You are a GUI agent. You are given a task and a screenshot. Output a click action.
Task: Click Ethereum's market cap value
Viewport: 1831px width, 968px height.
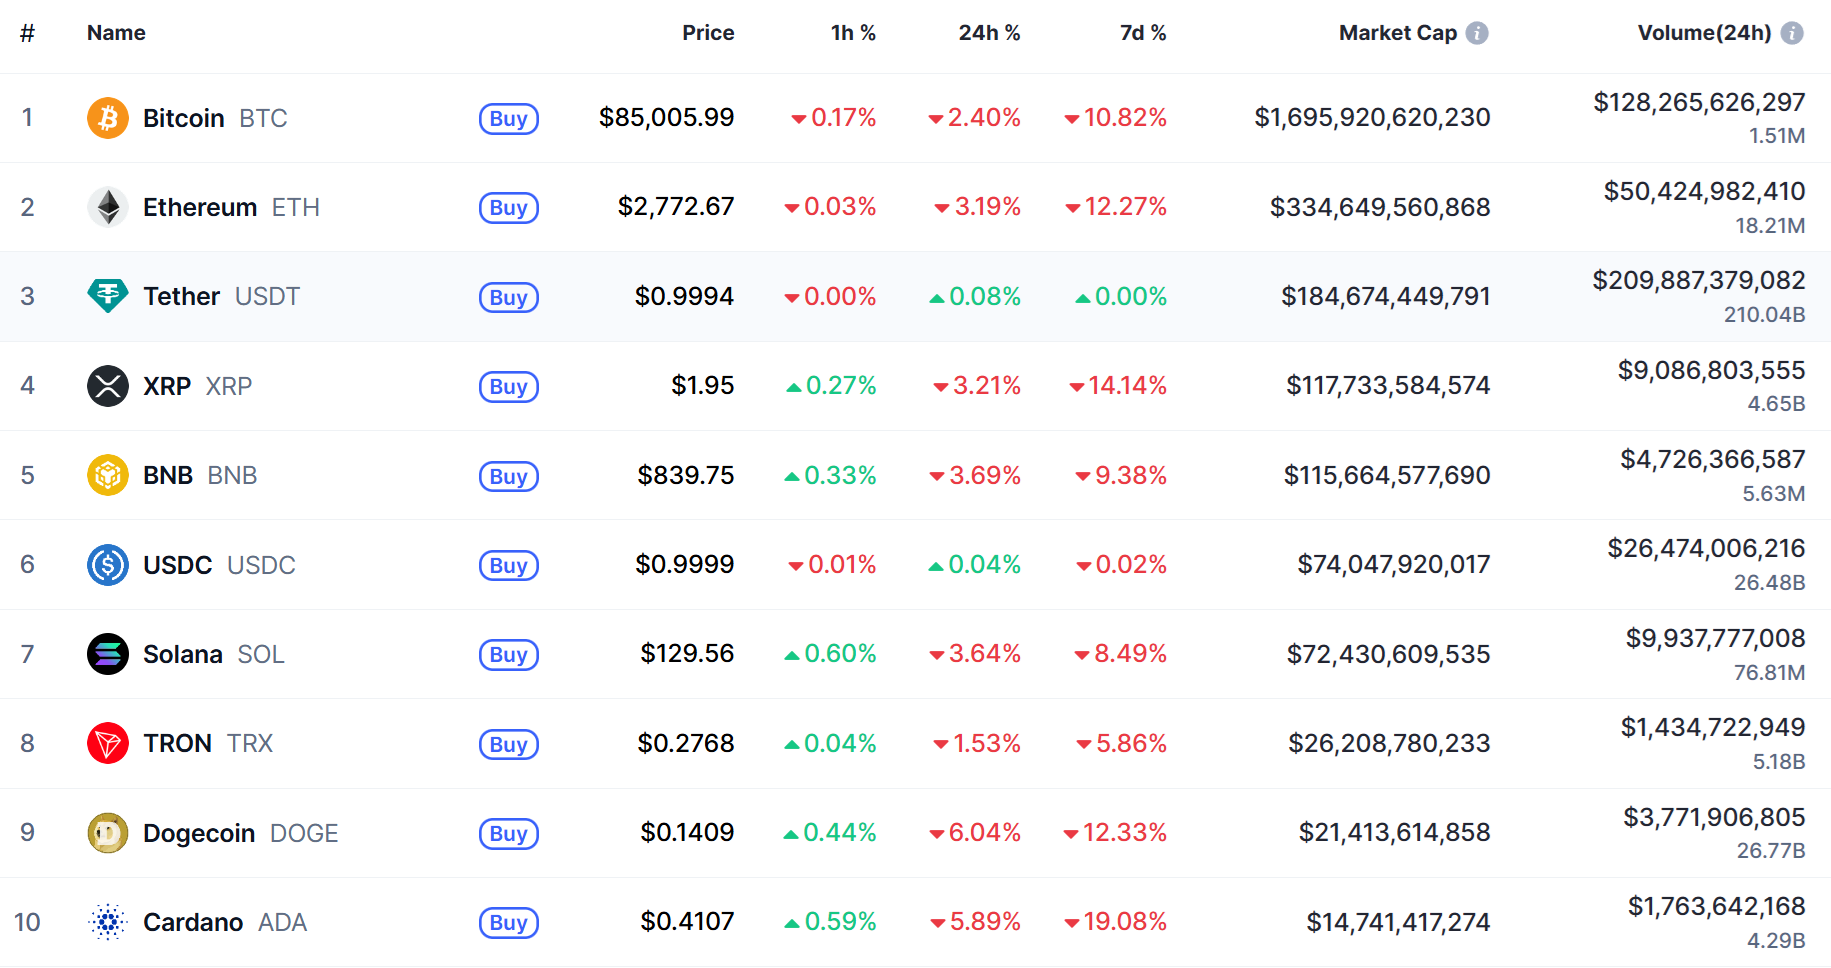(x=1380, y=207)
